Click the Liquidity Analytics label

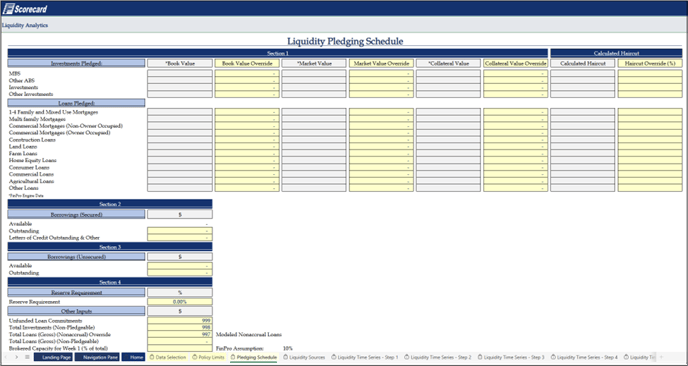[25, 25]
